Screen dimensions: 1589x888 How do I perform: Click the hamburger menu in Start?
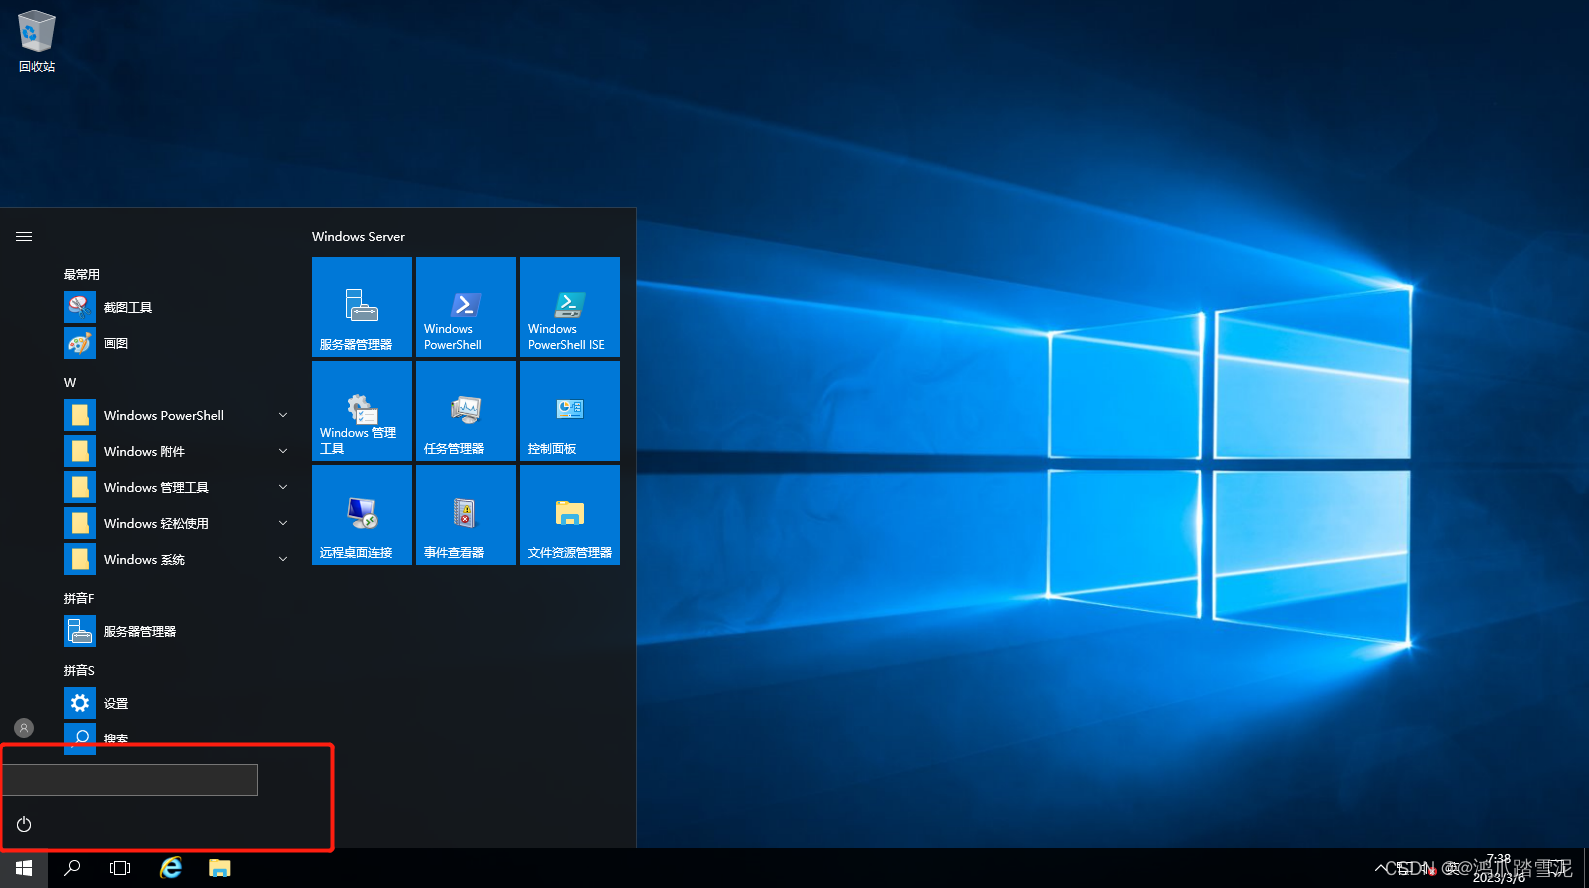coord(24,237)
